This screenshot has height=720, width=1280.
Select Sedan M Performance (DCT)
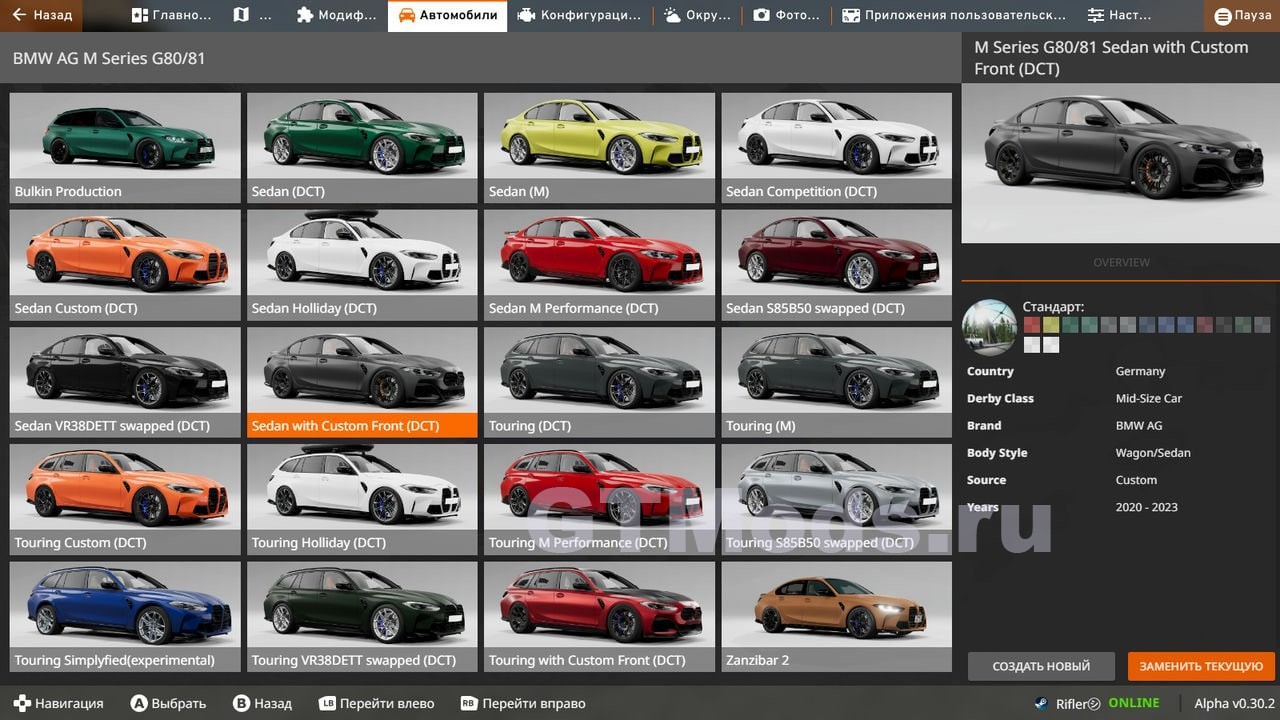(599, 265)
